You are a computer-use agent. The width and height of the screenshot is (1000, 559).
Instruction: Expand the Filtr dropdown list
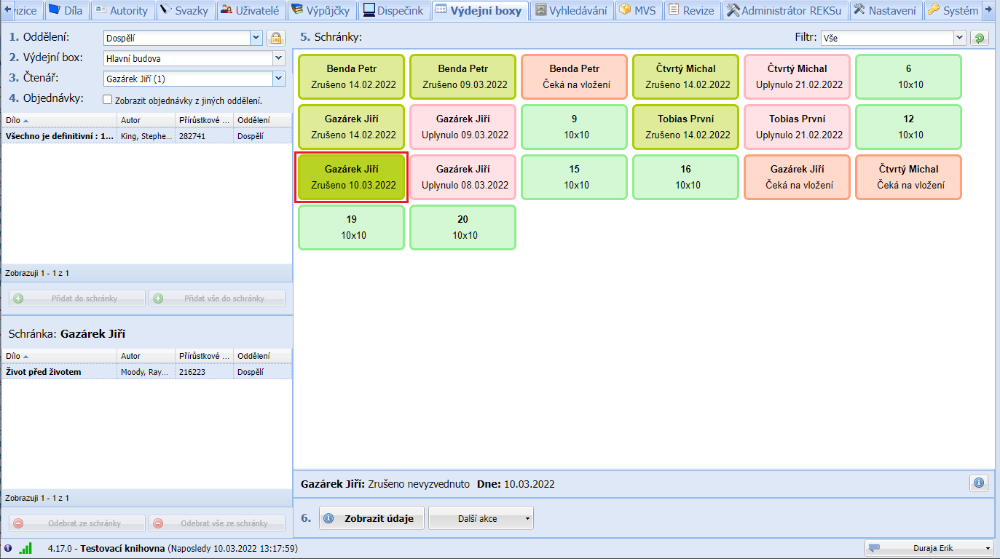point(959,38)
